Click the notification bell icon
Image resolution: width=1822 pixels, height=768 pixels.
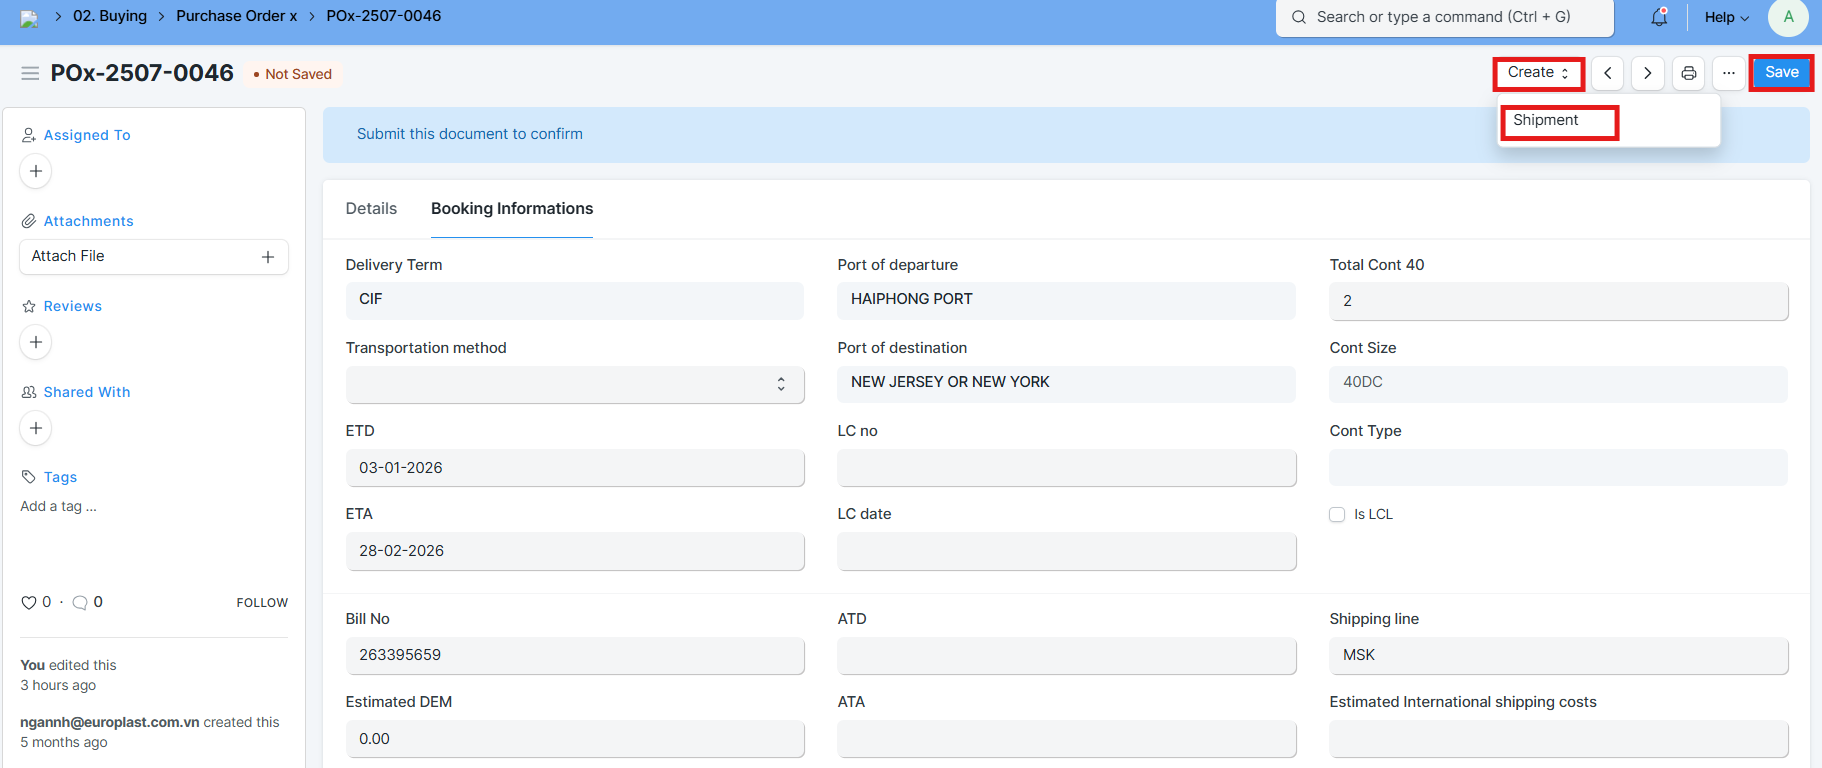point(1659,17)
